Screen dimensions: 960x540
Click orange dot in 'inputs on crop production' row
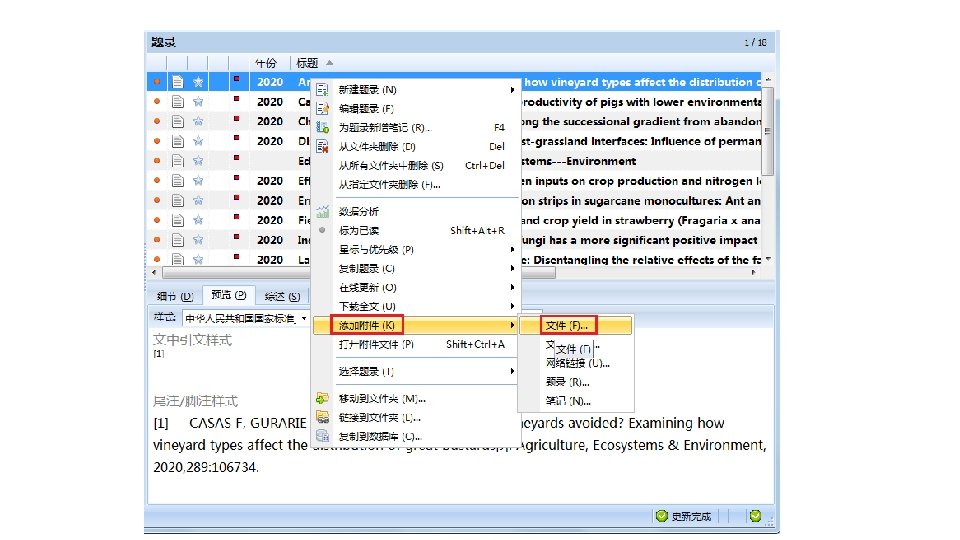click(157, 181)
